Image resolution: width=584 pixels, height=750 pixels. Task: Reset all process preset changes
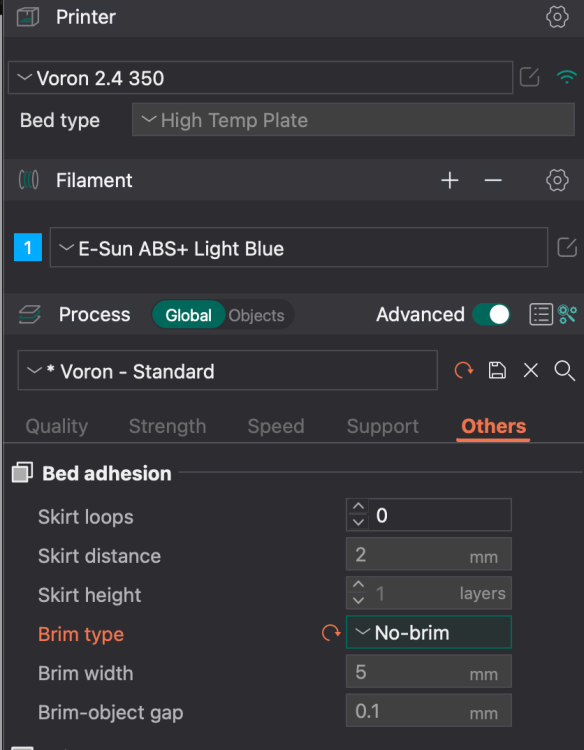[463, 370]
